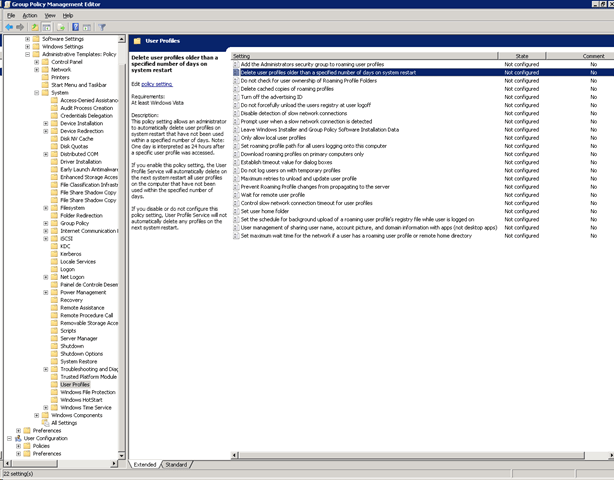The width and height of the screenshot is (614, 480).
Task: Select the Trusted Platform Module tree item
Action: click(x=88, y=377)
